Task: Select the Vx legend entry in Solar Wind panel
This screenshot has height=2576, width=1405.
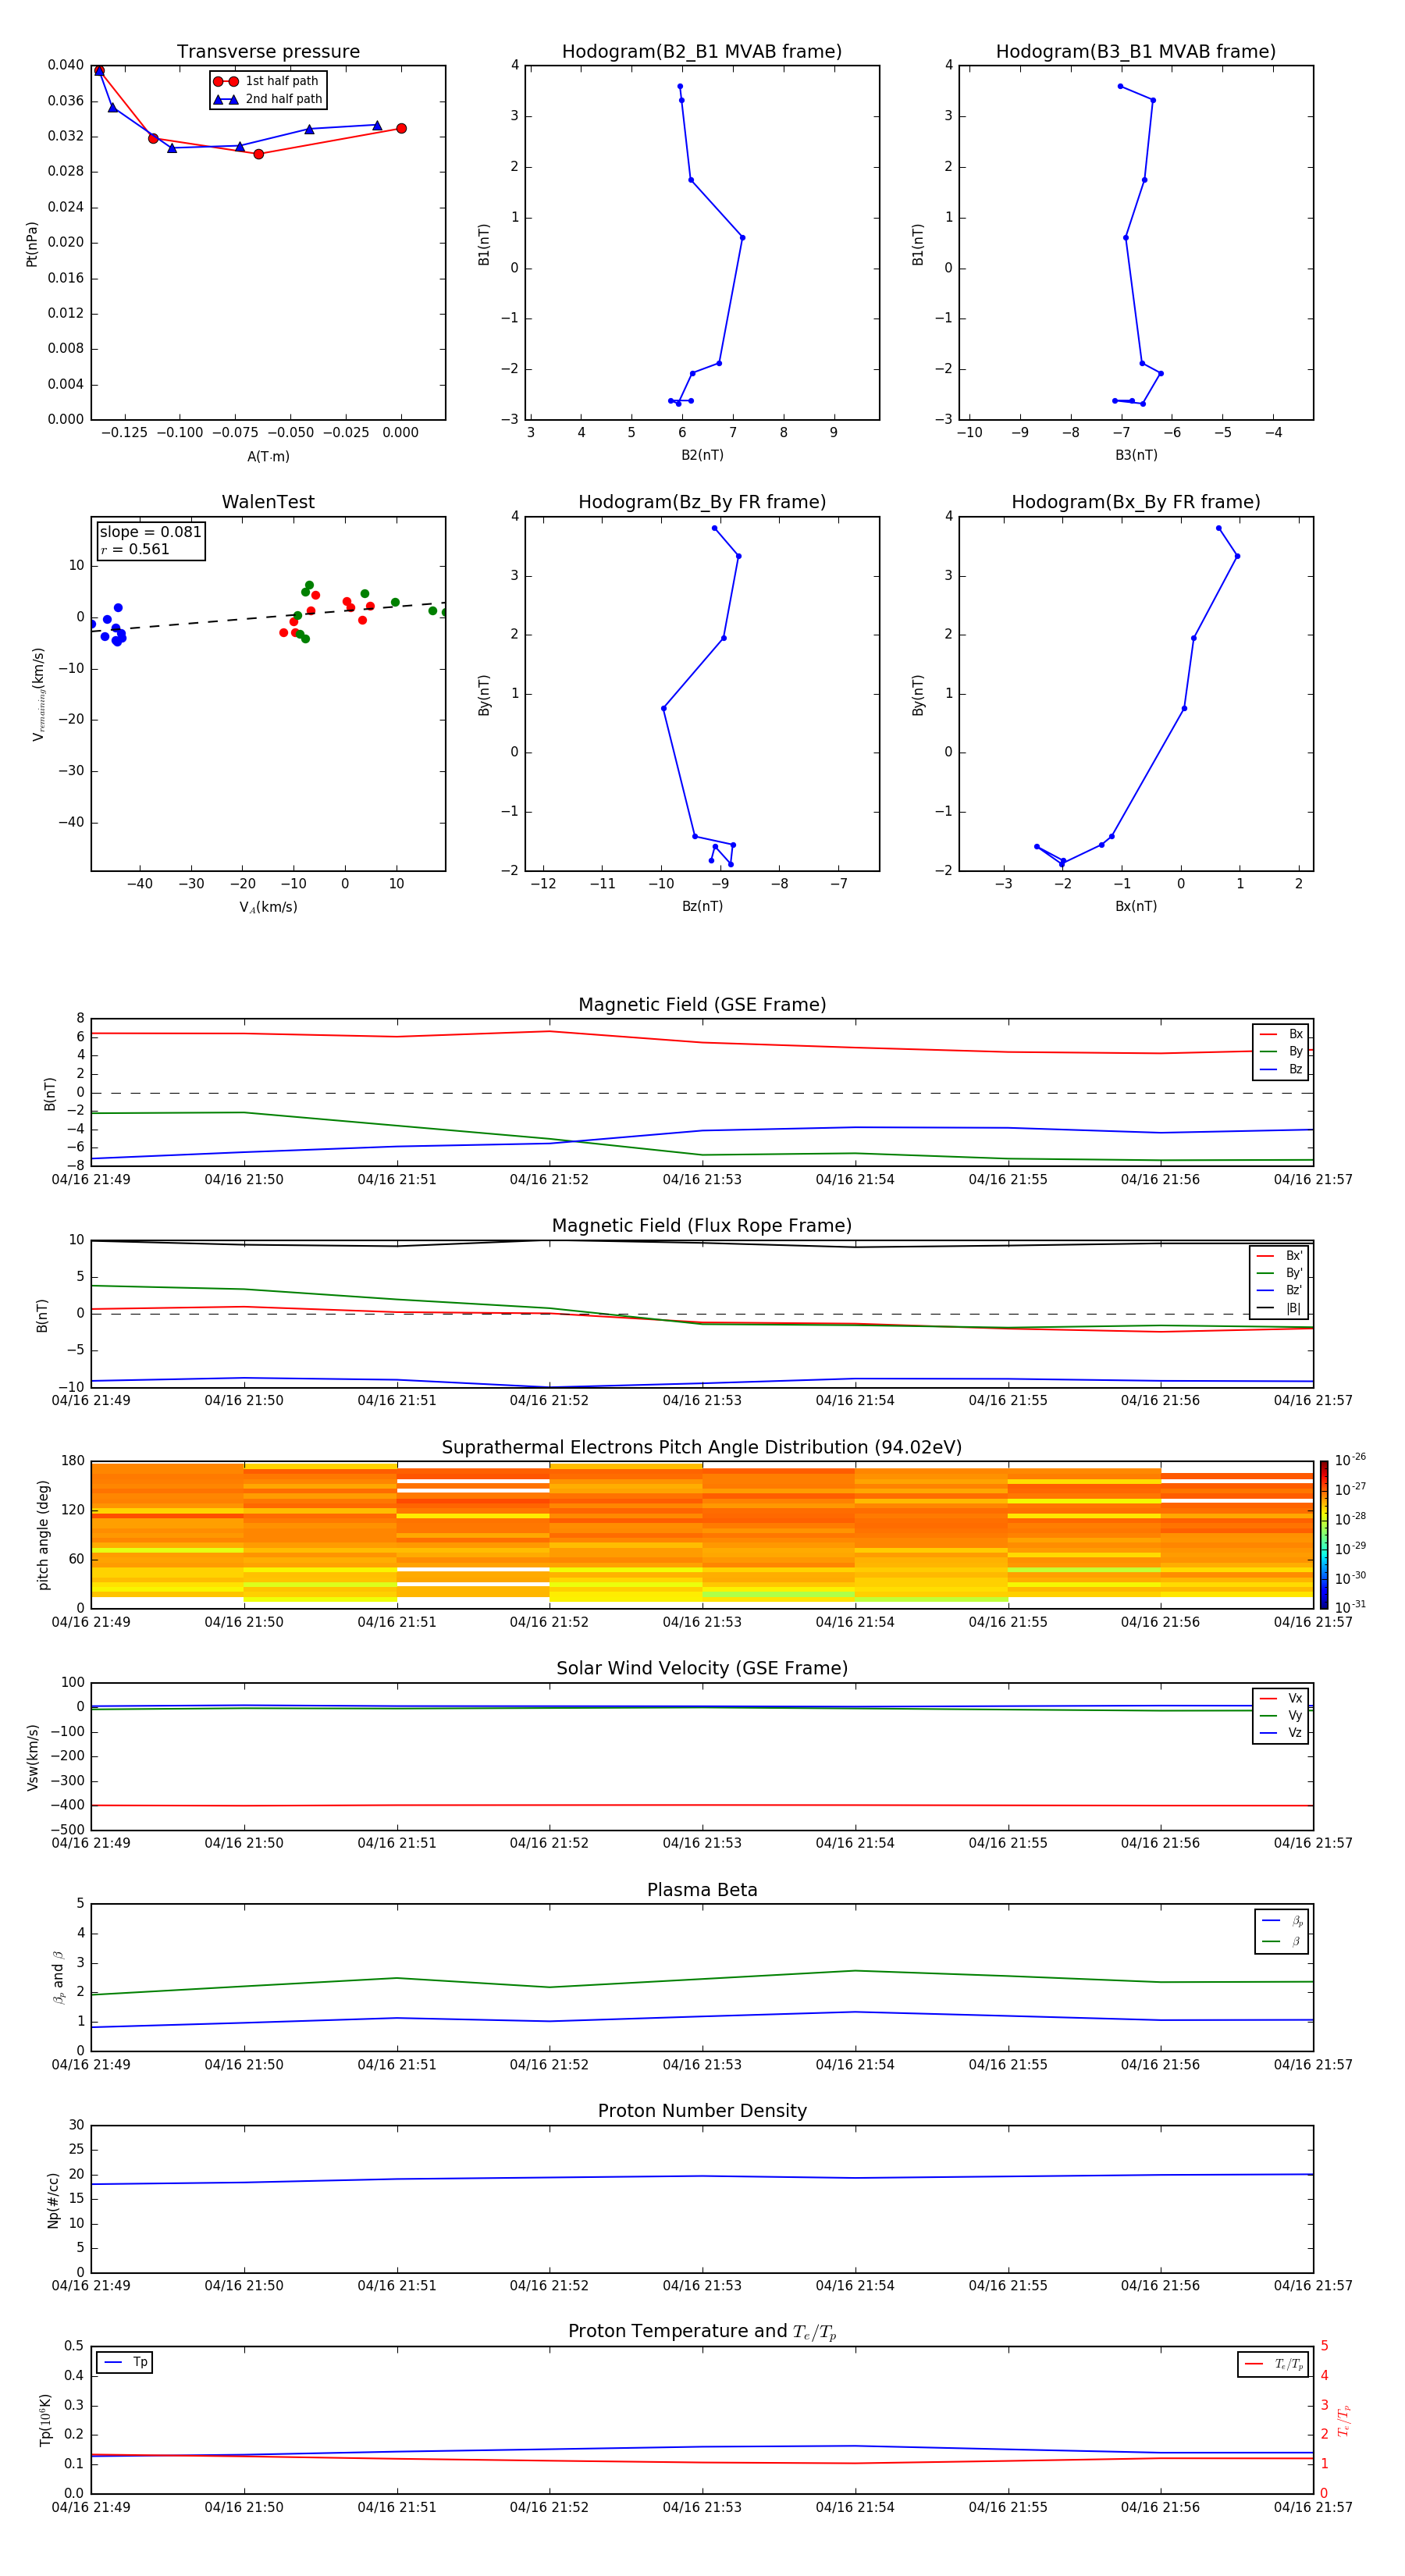Action: (x=1281, y=1698)
